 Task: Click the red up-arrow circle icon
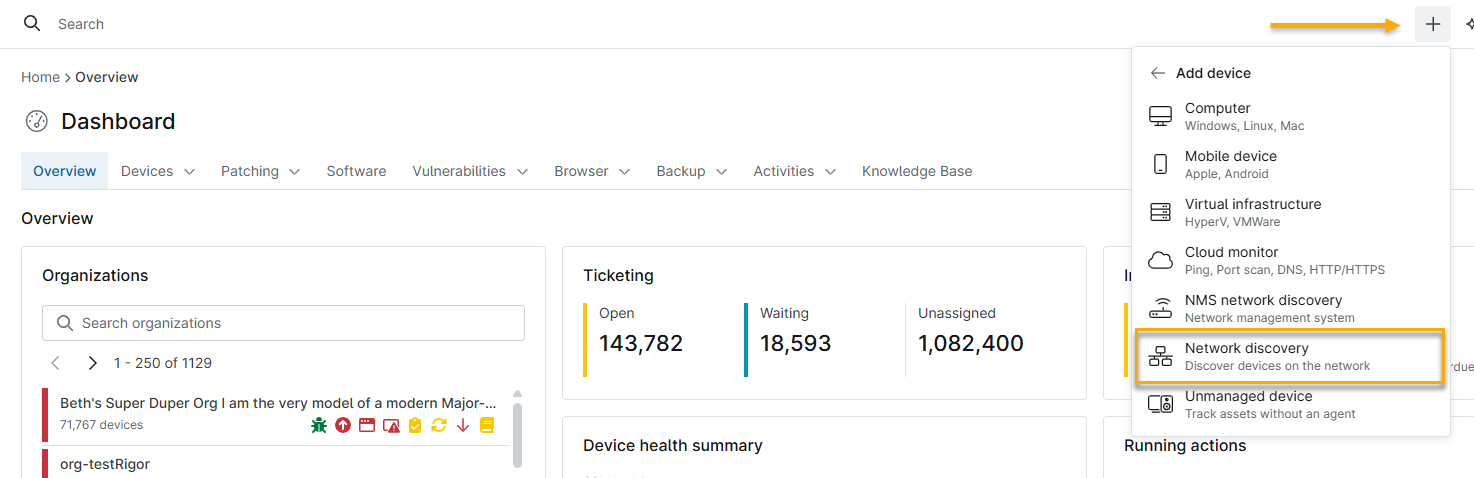click(x=343, y=425)
